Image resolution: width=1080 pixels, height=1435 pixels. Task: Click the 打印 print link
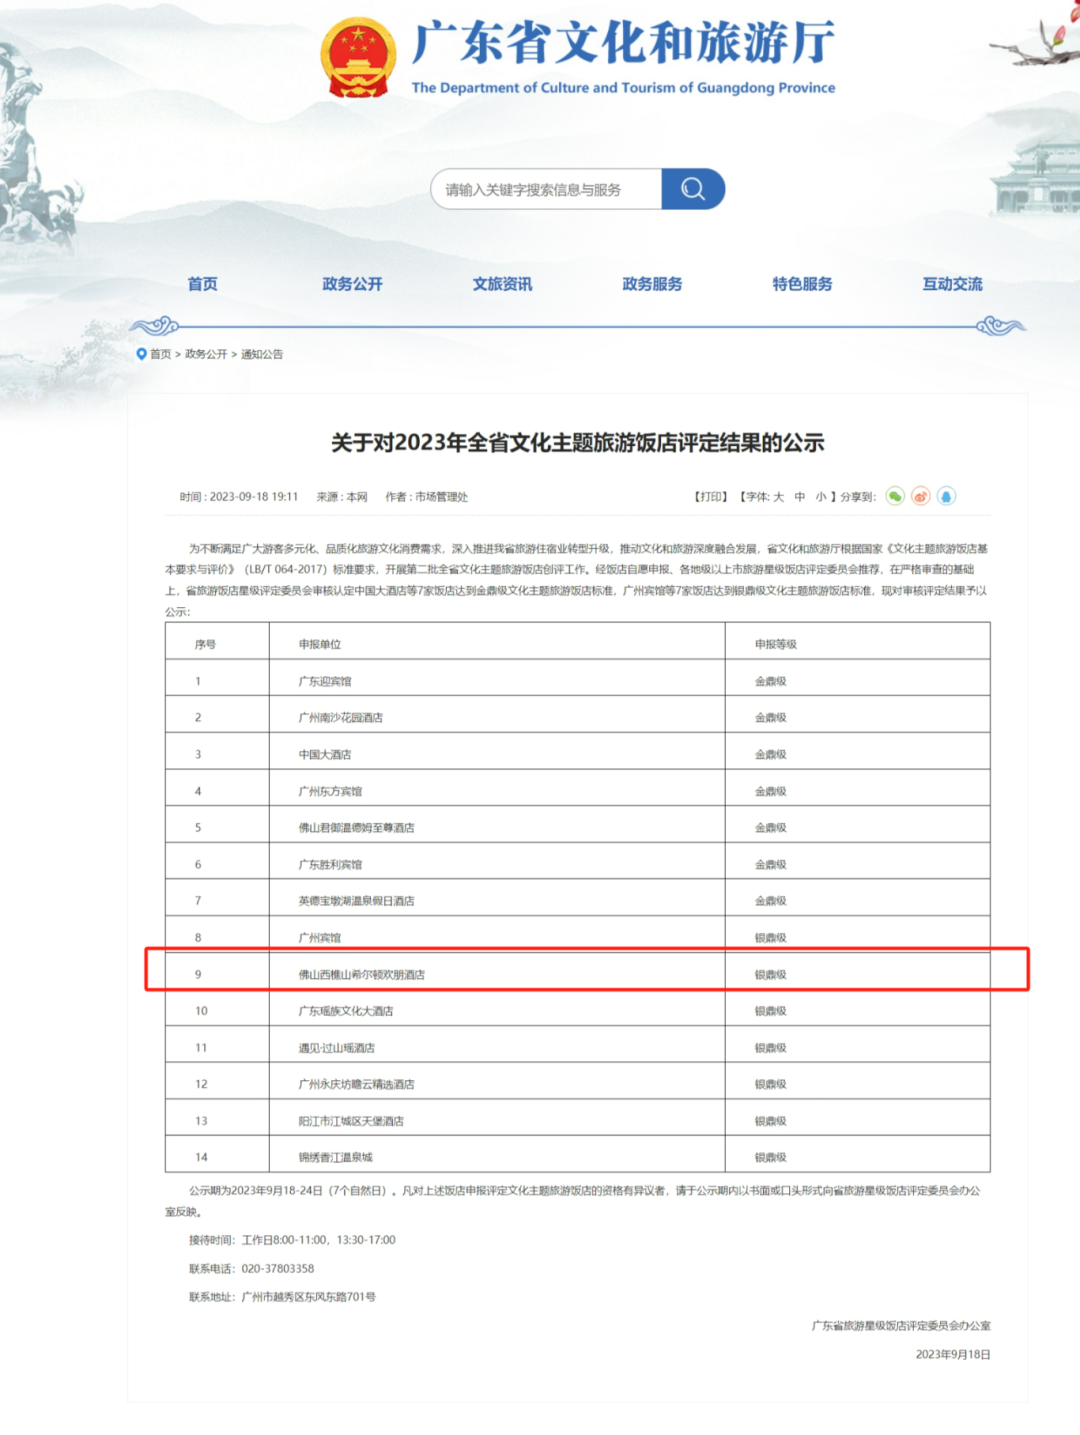(711, 497)
